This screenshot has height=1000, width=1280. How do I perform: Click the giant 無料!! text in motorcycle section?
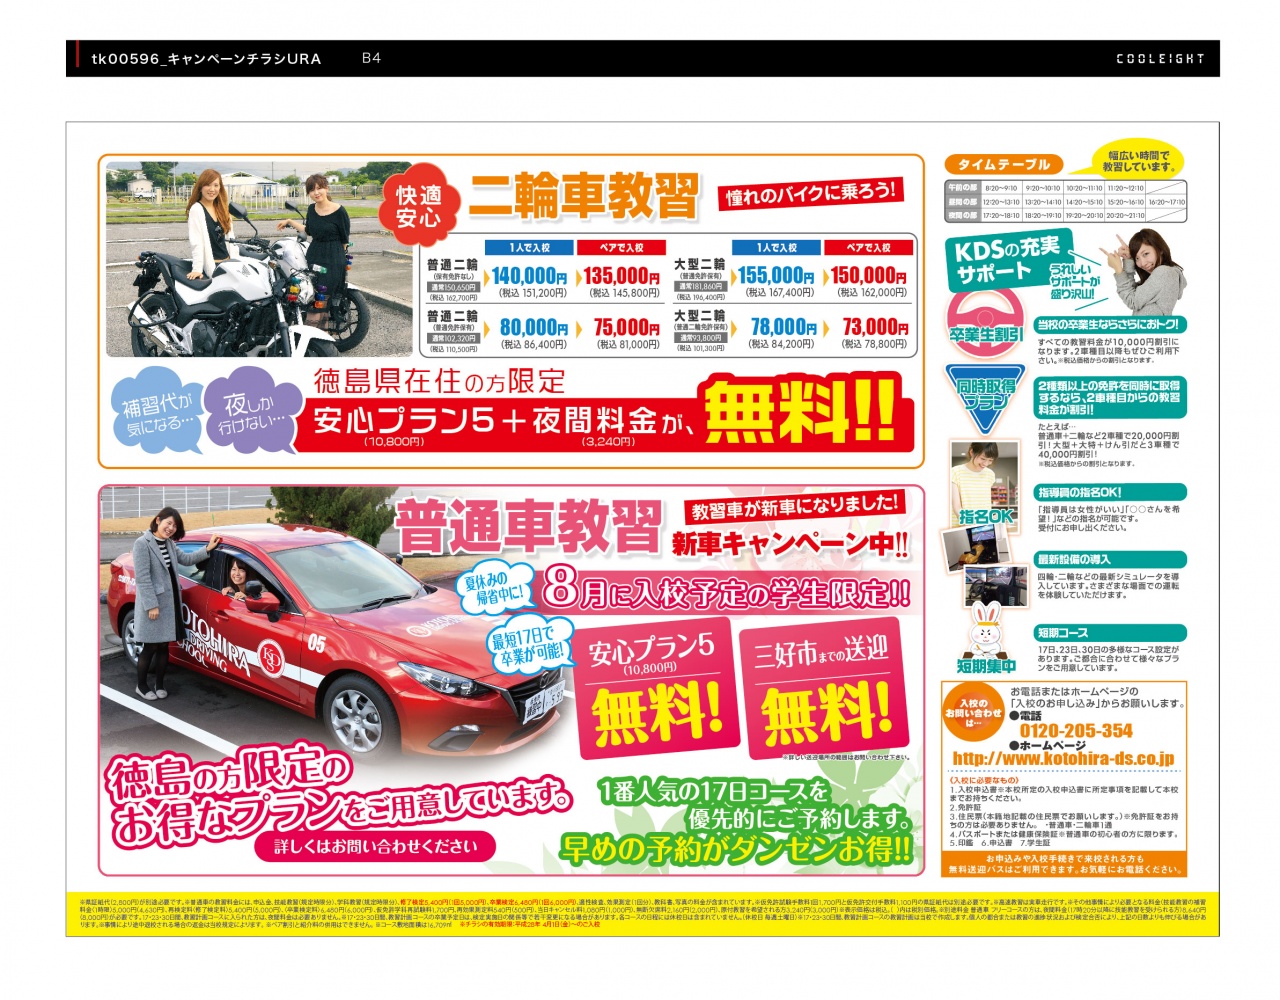click(x=800, y=410)
